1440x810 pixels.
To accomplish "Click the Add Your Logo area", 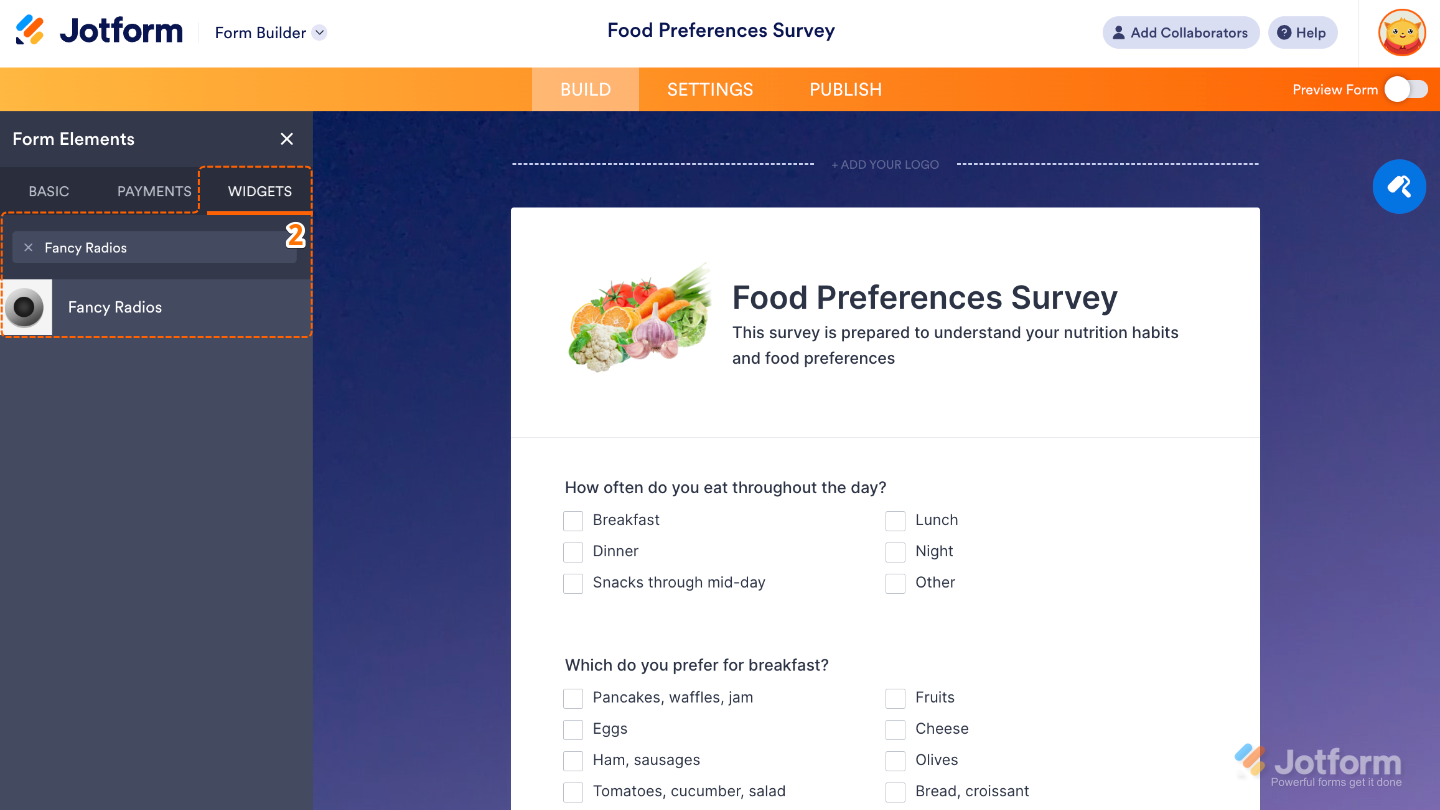I will [885, 165].
